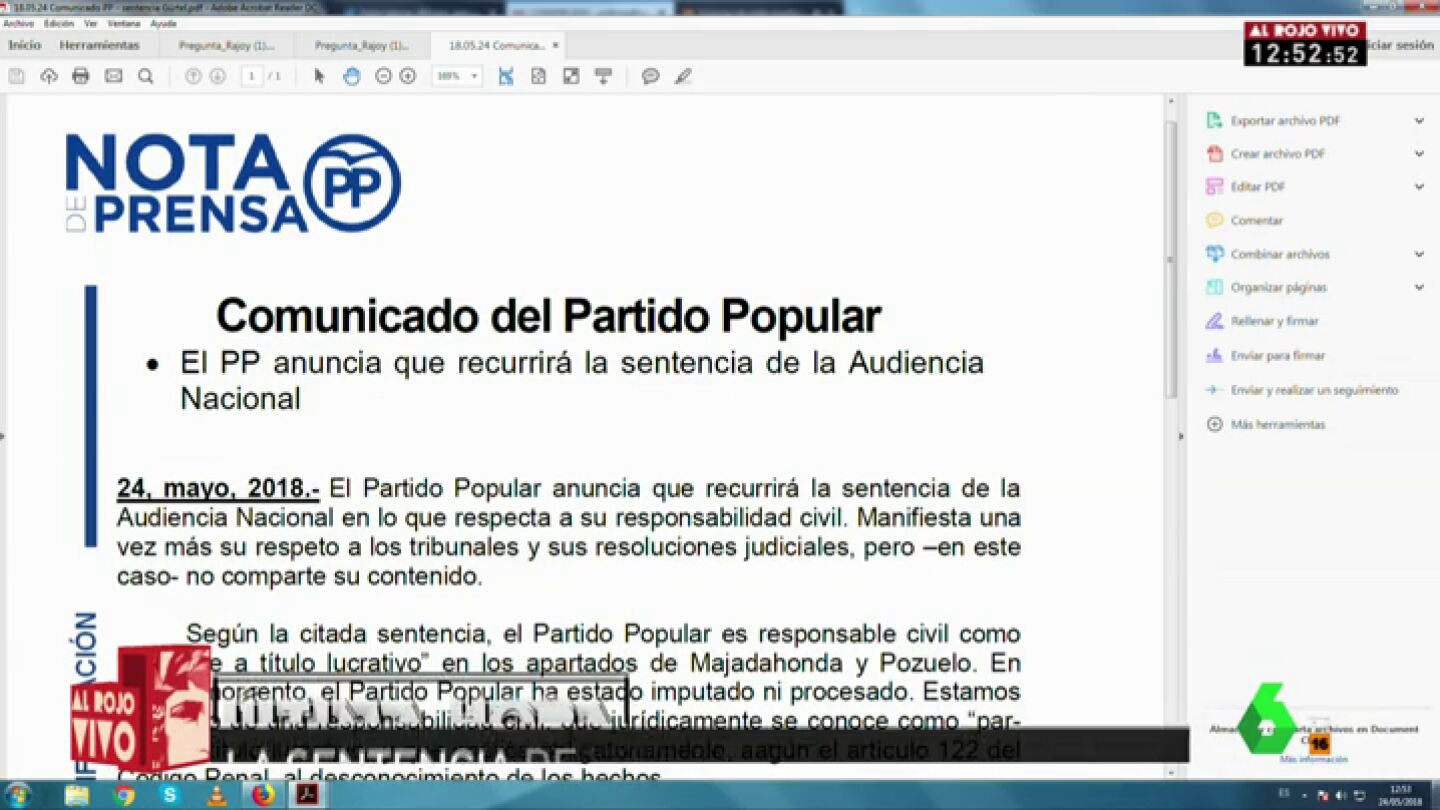
Task: Zoom out with the minus icon
Action: click(382, 76)
